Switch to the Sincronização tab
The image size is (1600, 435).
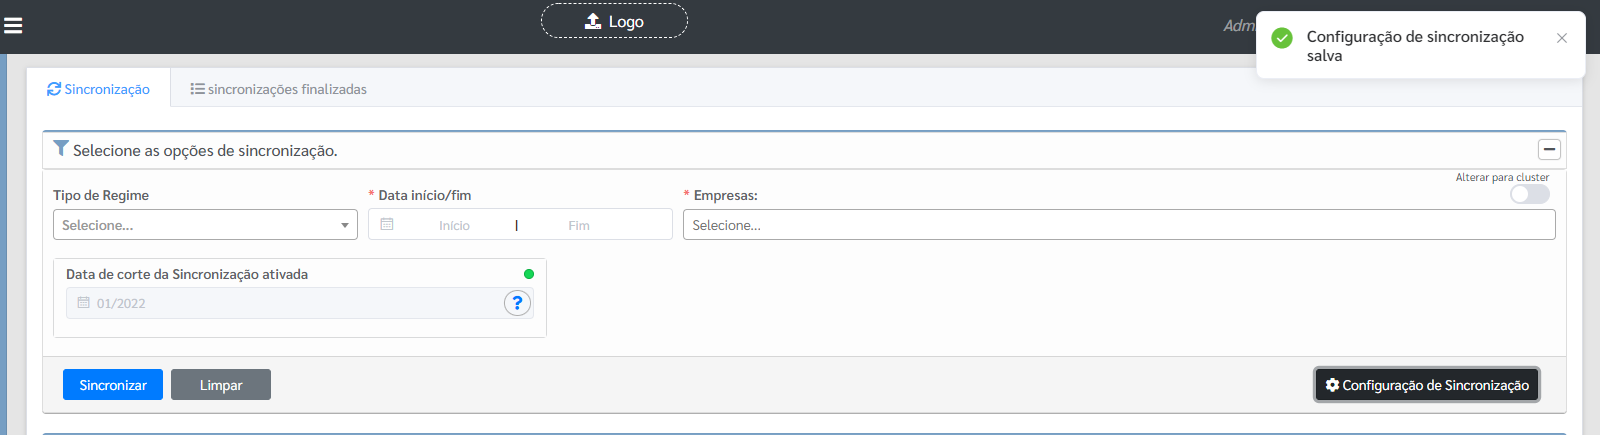pos(98,89)
